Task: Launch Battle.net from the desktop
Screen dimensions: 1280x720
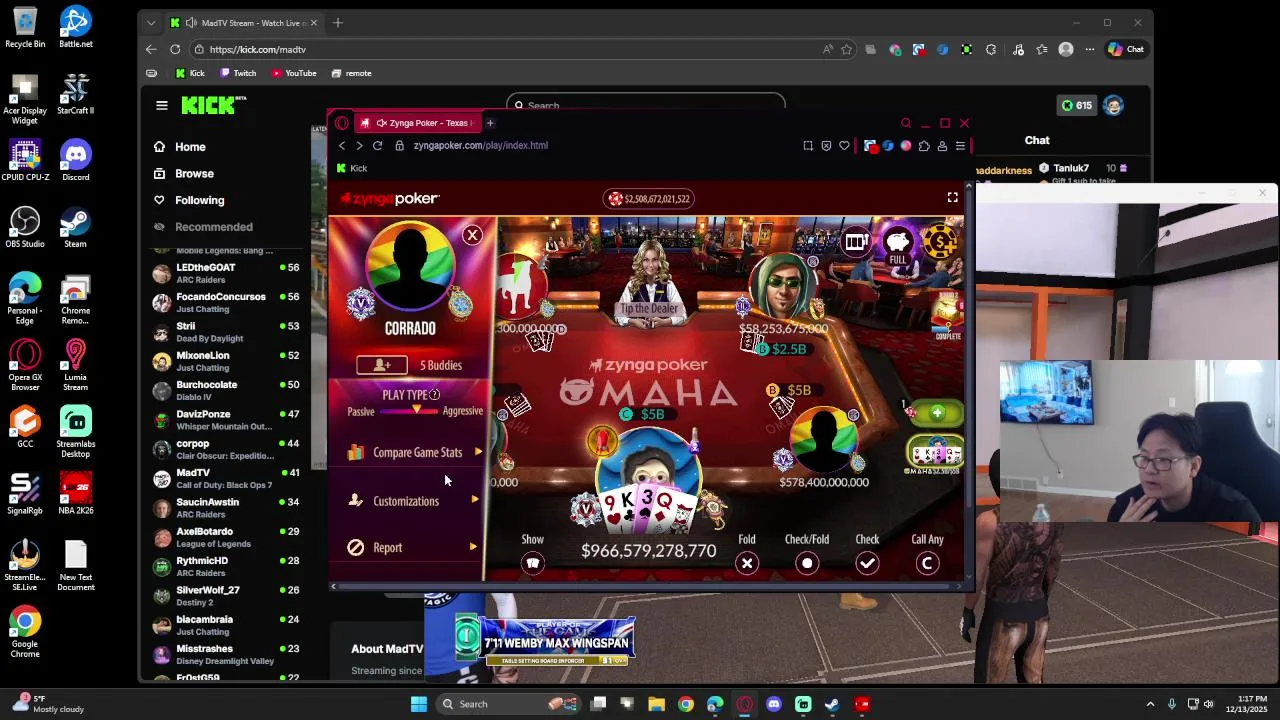Action: pyautogui.click(x=75, y=28)
